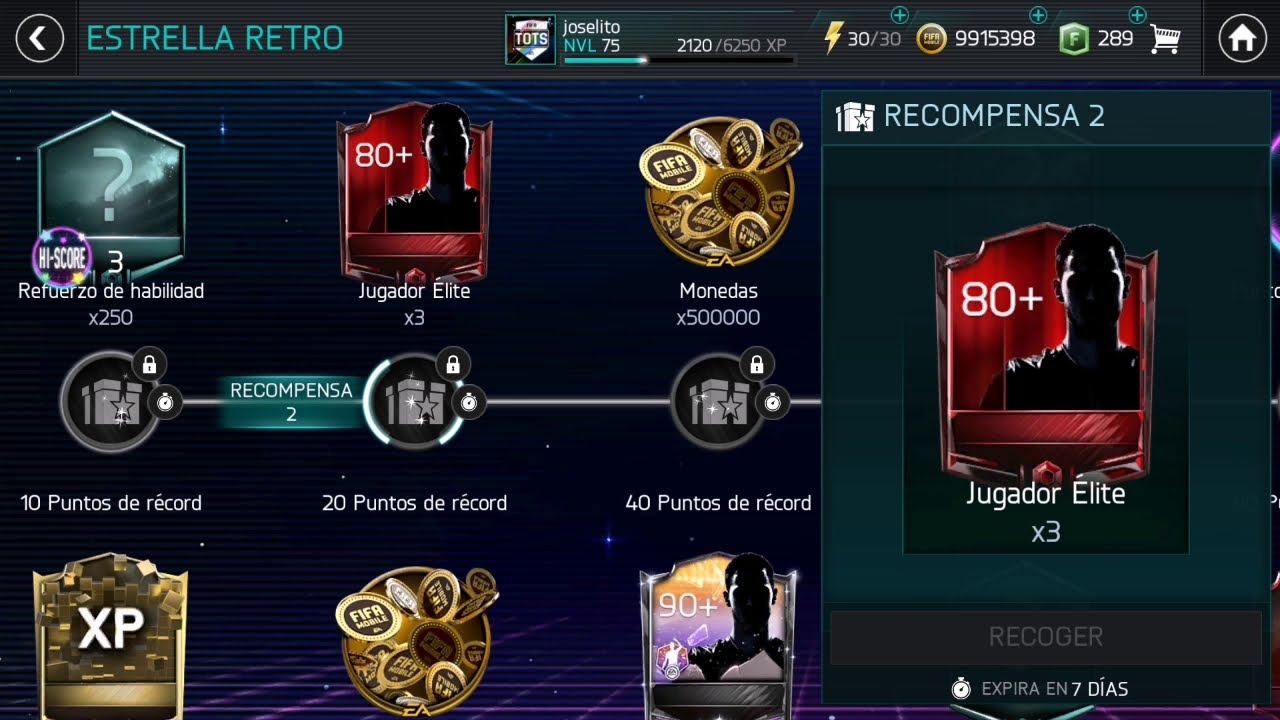Add FIFA points with plus icon
The height and width of the screenshot is (720, 1280).
coord(1137,14)
